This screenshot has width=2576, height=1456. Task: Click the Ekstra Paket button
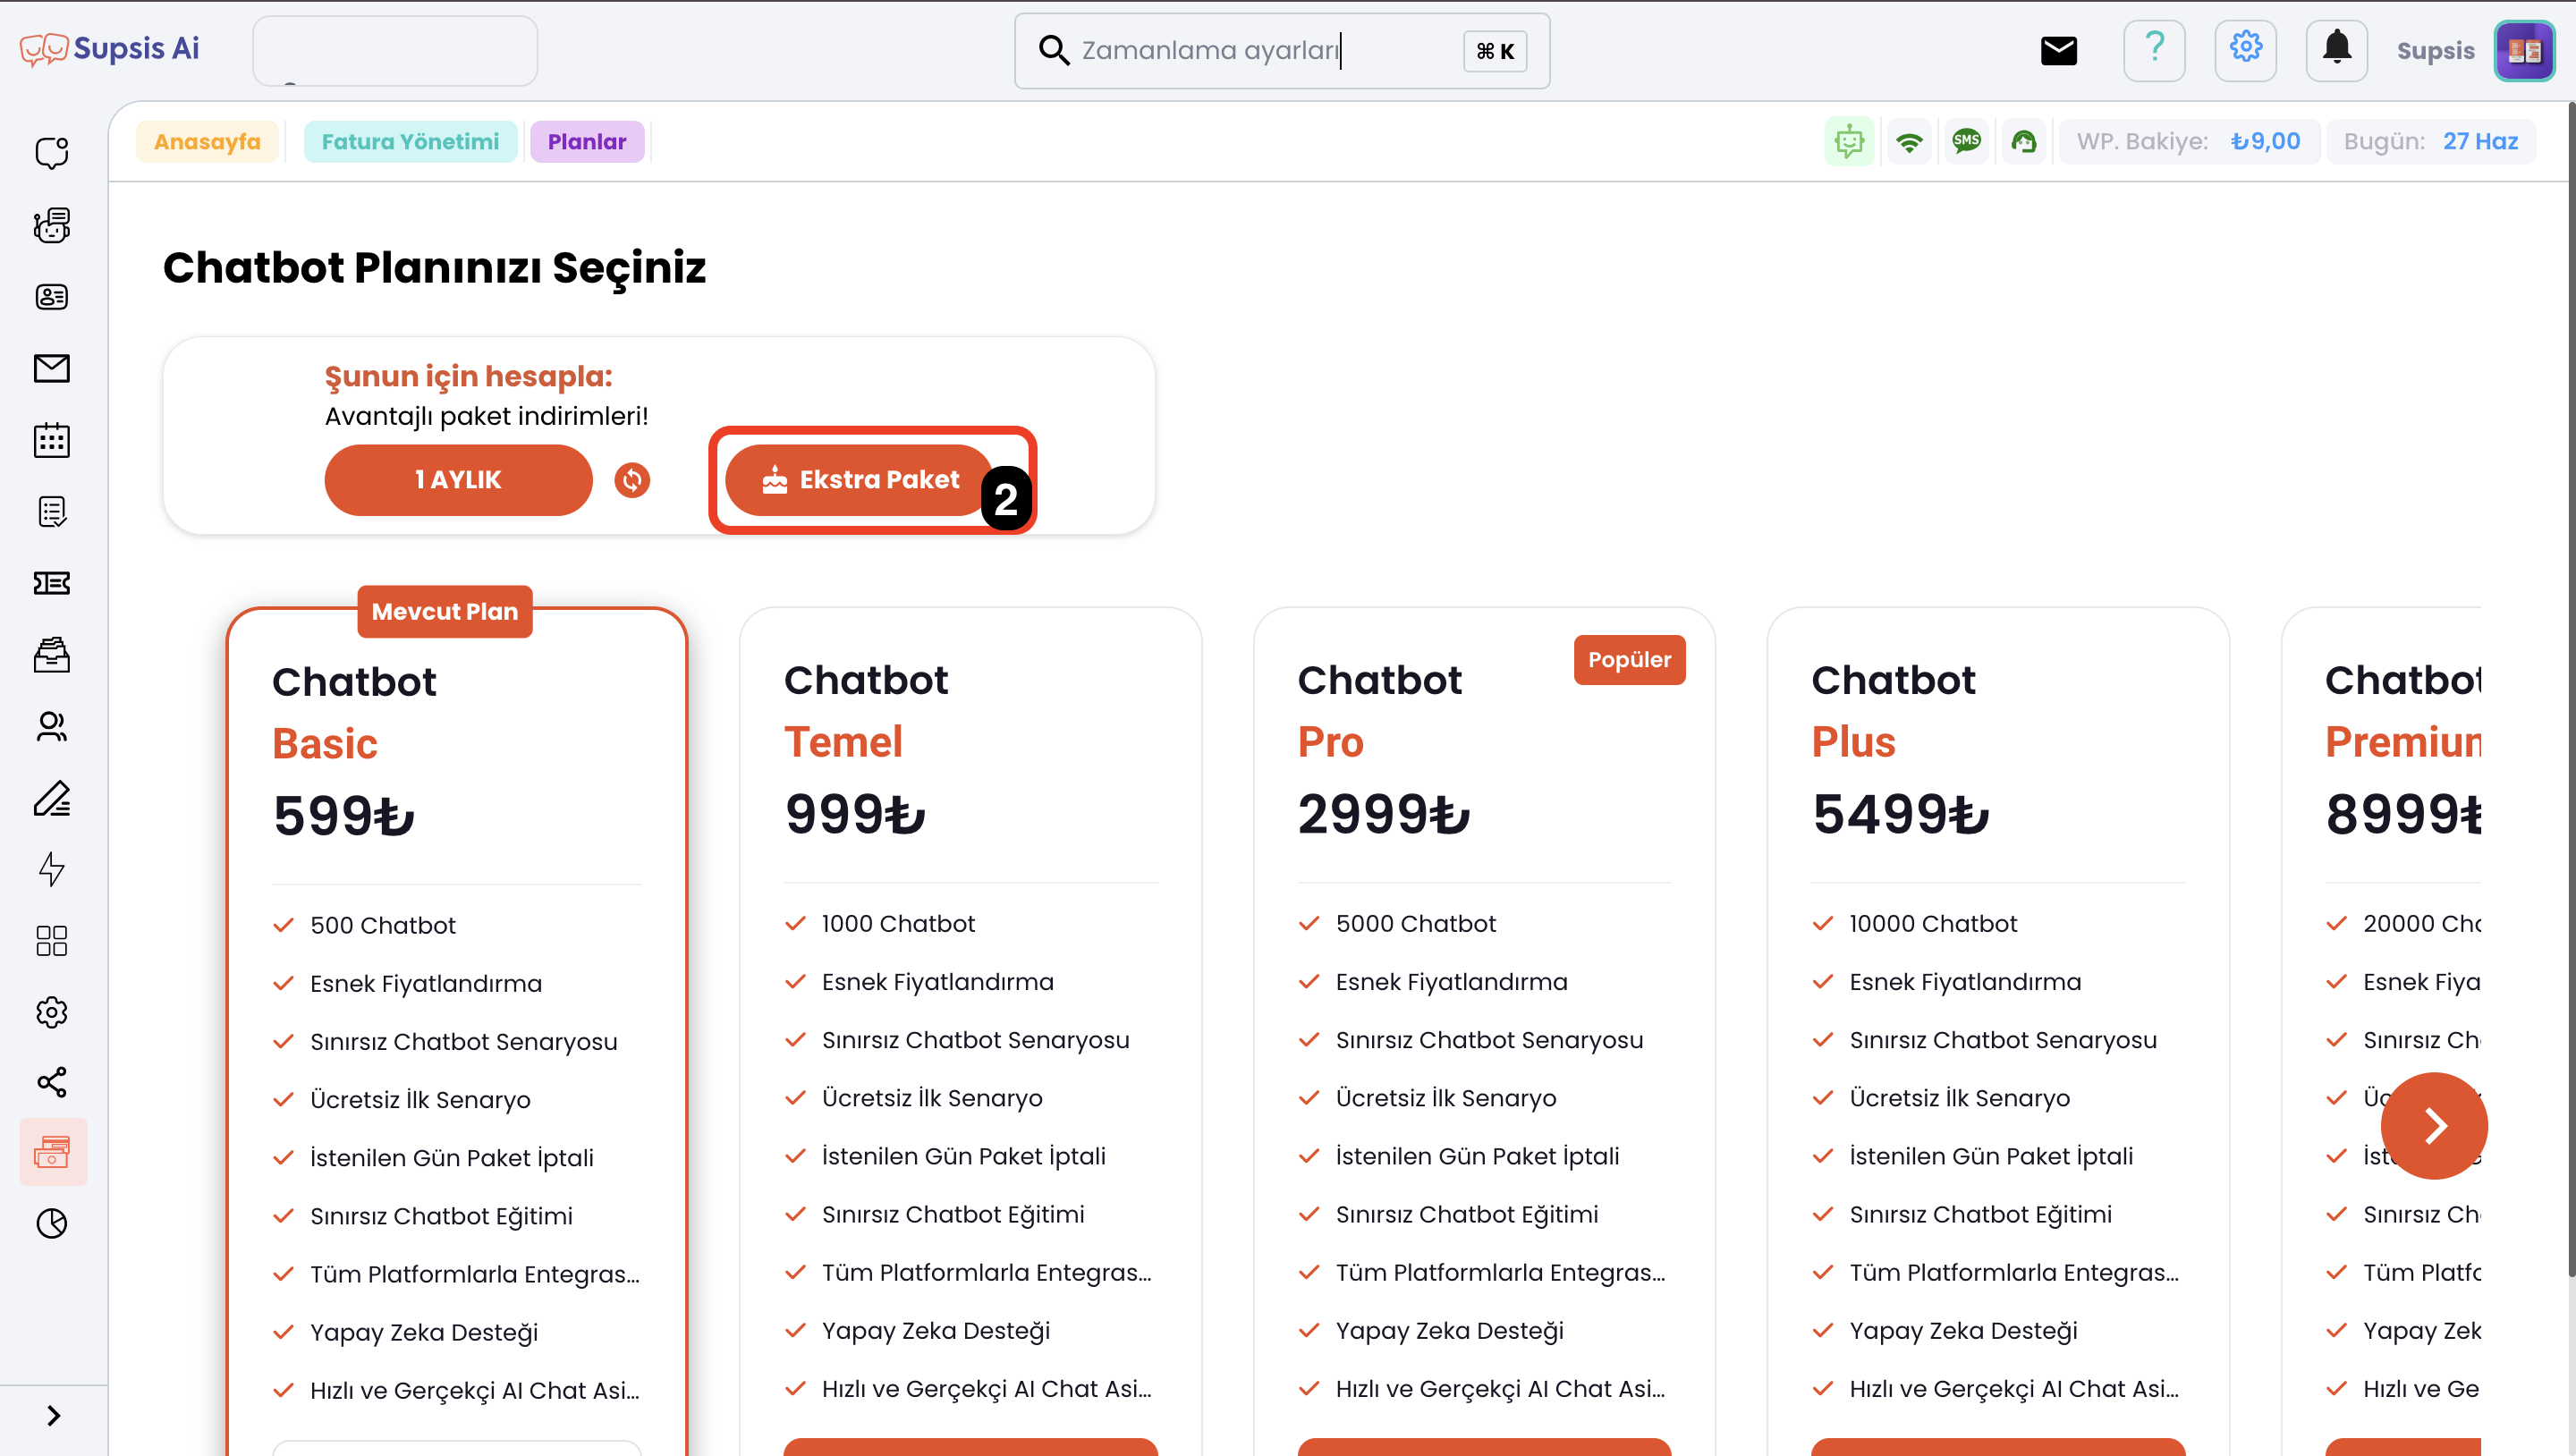[858, 480]
